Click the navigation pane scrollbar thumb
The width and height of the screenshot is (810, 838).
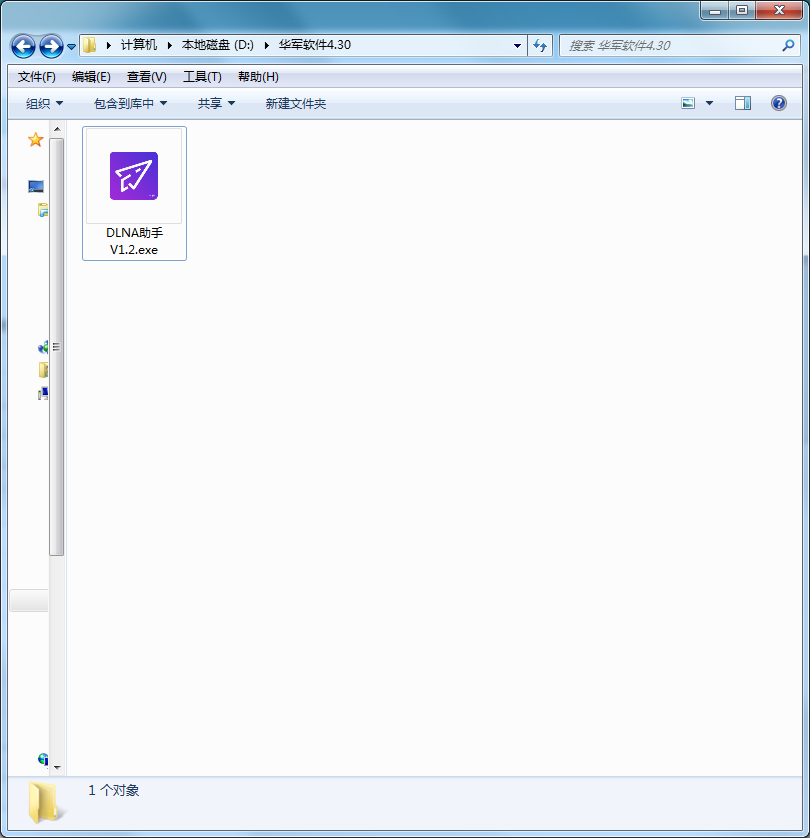pyautogui.click(x=57, y=347)
